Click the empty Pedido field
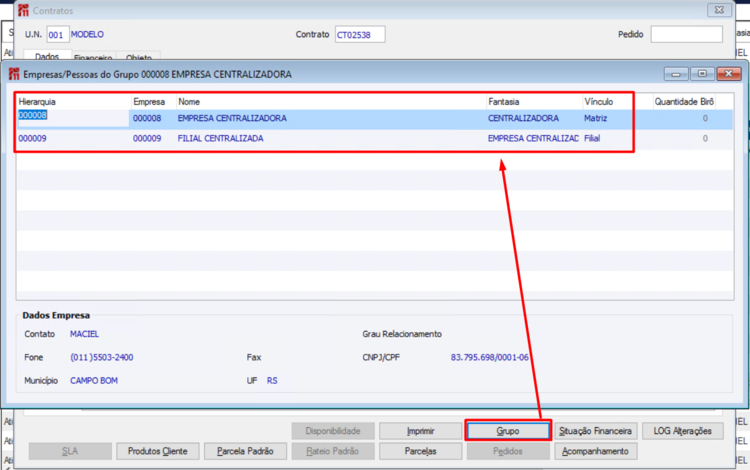The image size is (750, 470). pos(686,34)
